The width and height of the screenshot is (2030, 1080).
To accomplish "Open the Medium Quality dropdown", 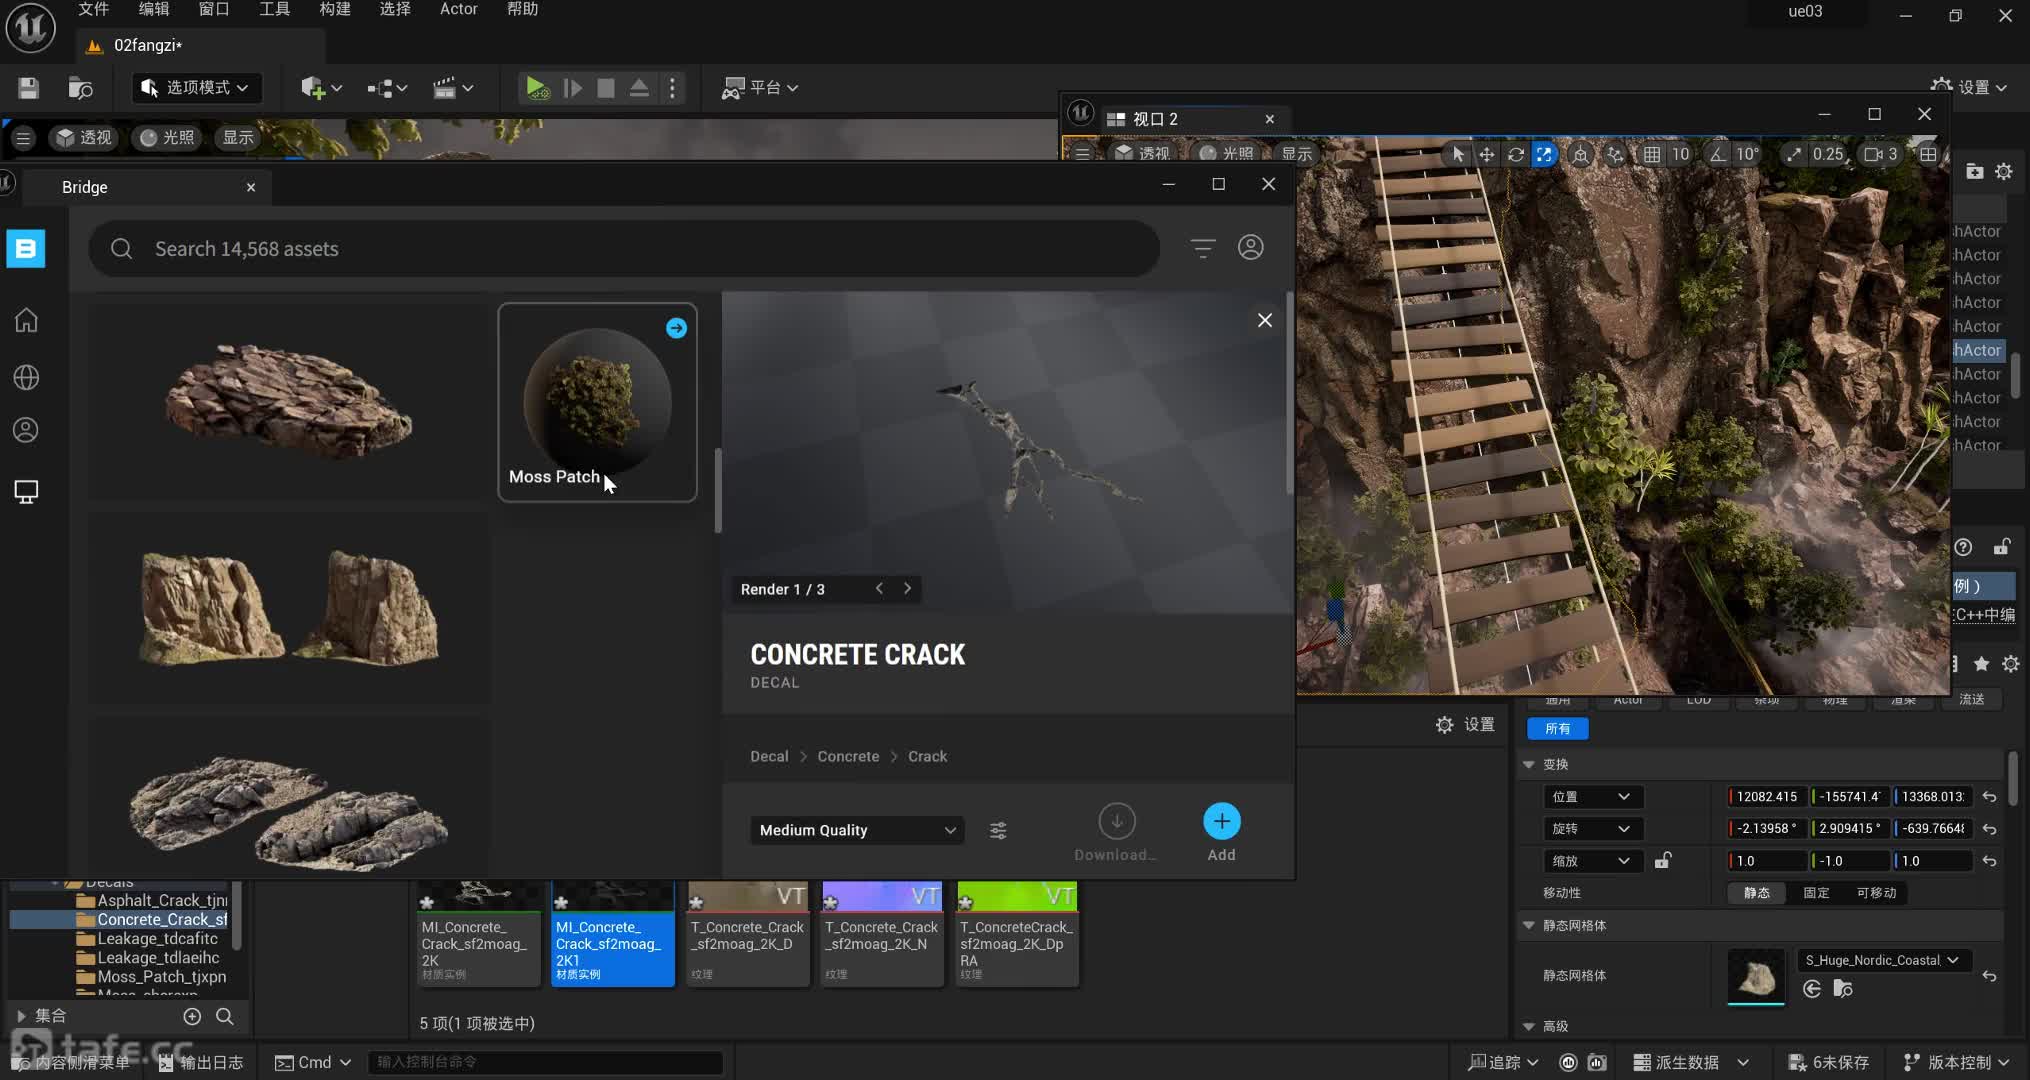I will (x=857, y=830).
